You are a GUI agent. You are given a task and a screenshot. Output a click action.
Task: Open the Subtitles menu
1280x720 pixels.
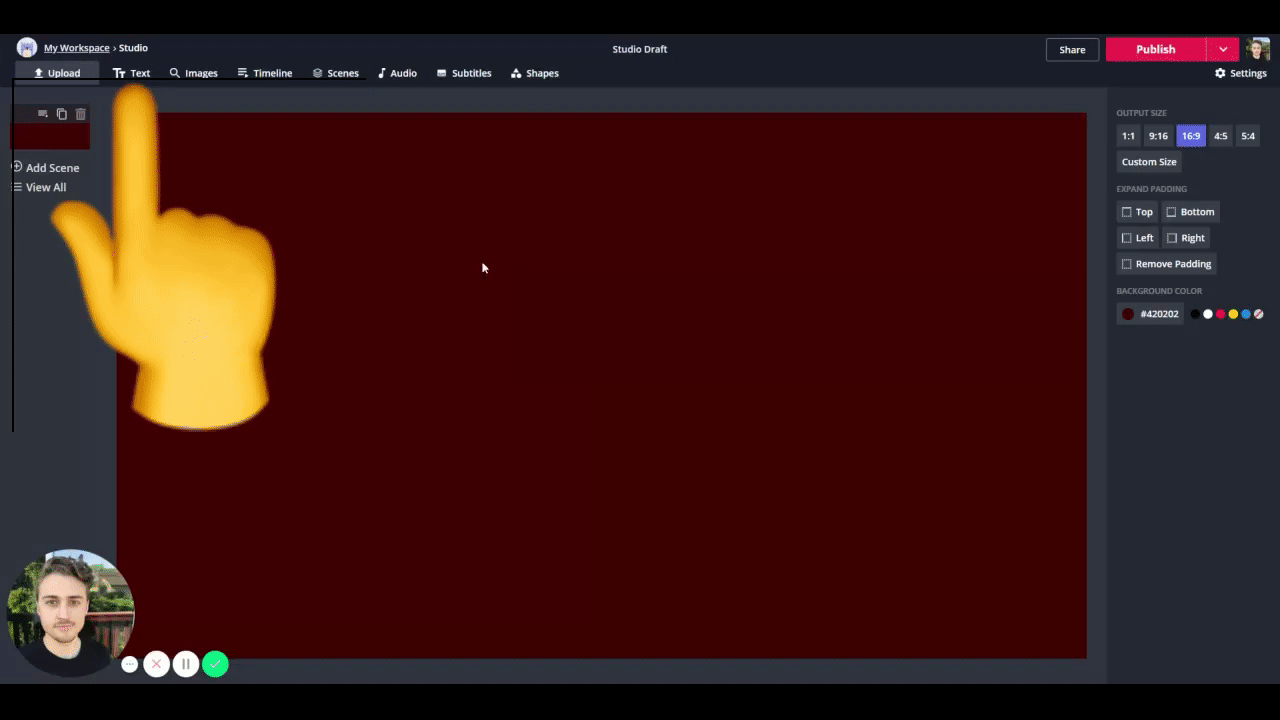[464, 73]
